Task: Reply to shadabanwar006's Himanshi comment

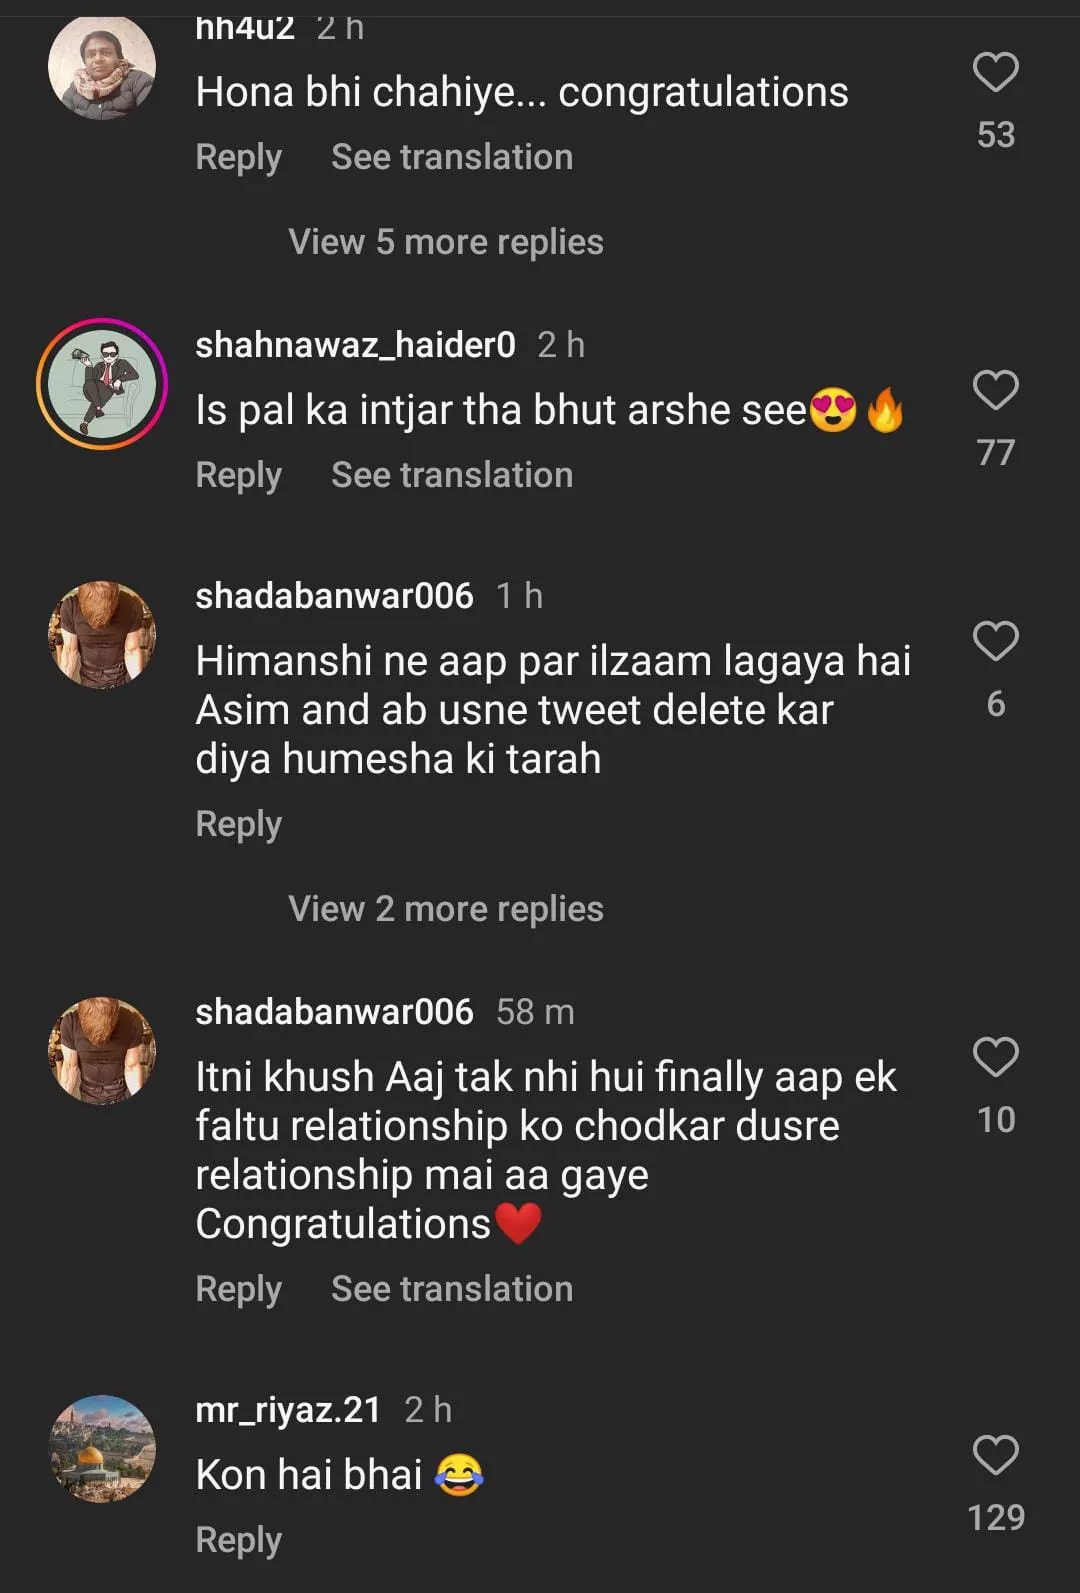Action: [x=238, y=824]
